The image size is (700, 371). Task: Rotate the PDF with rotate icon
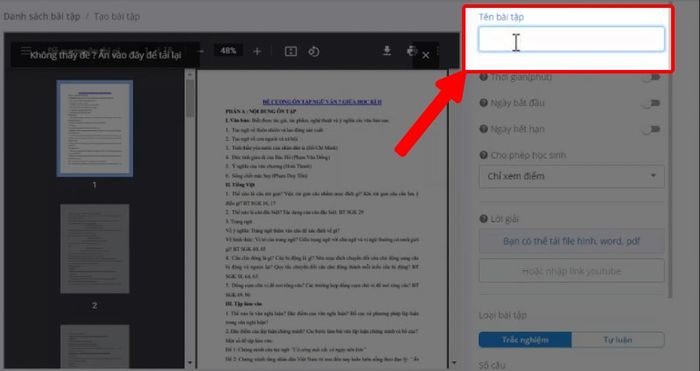click(x=314, y=52)
